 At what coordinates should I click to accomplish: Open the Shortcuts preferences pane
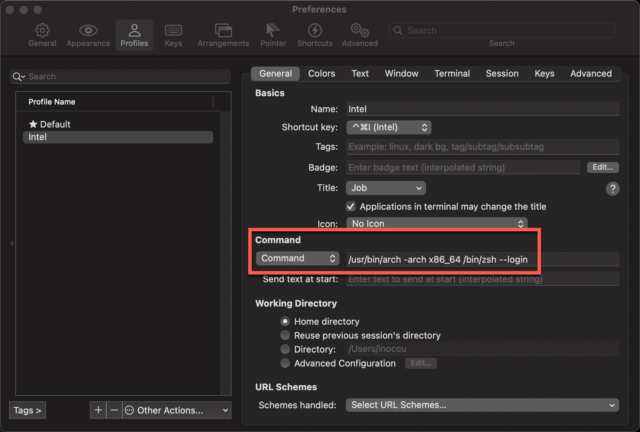pos(314,35)
